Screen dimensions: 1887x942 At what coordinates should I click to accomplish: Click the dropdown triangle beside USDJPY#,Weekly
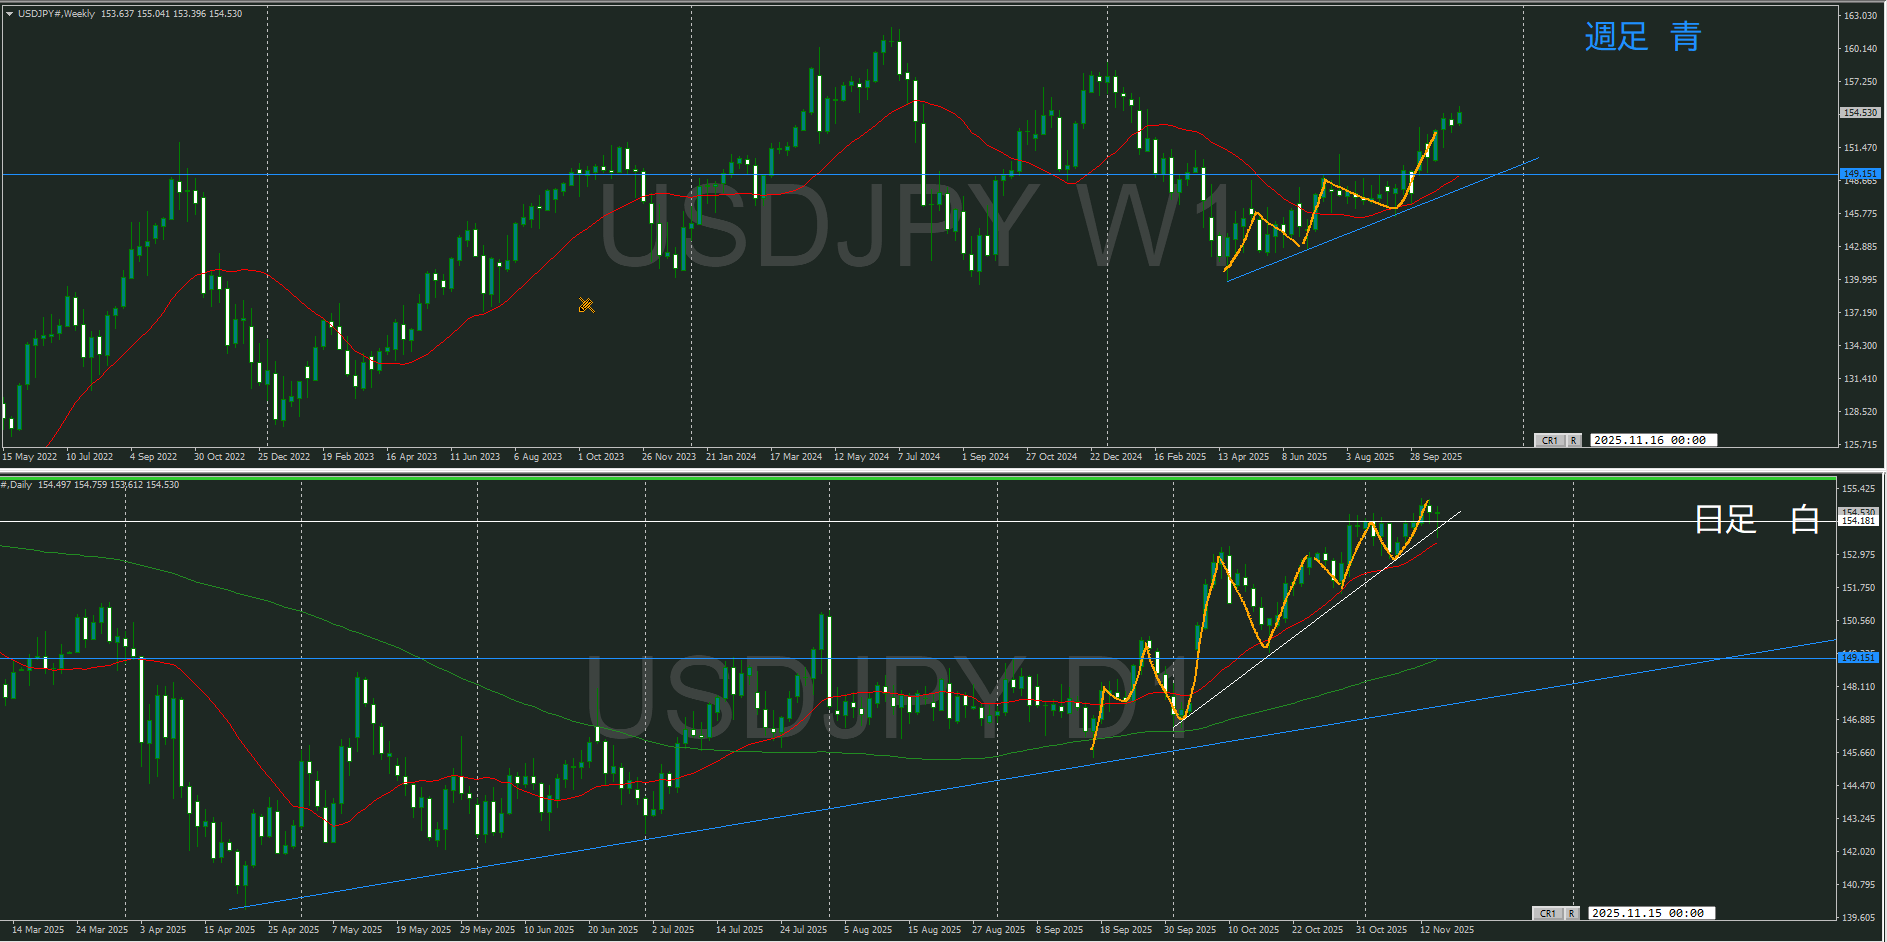pos(9,14)
